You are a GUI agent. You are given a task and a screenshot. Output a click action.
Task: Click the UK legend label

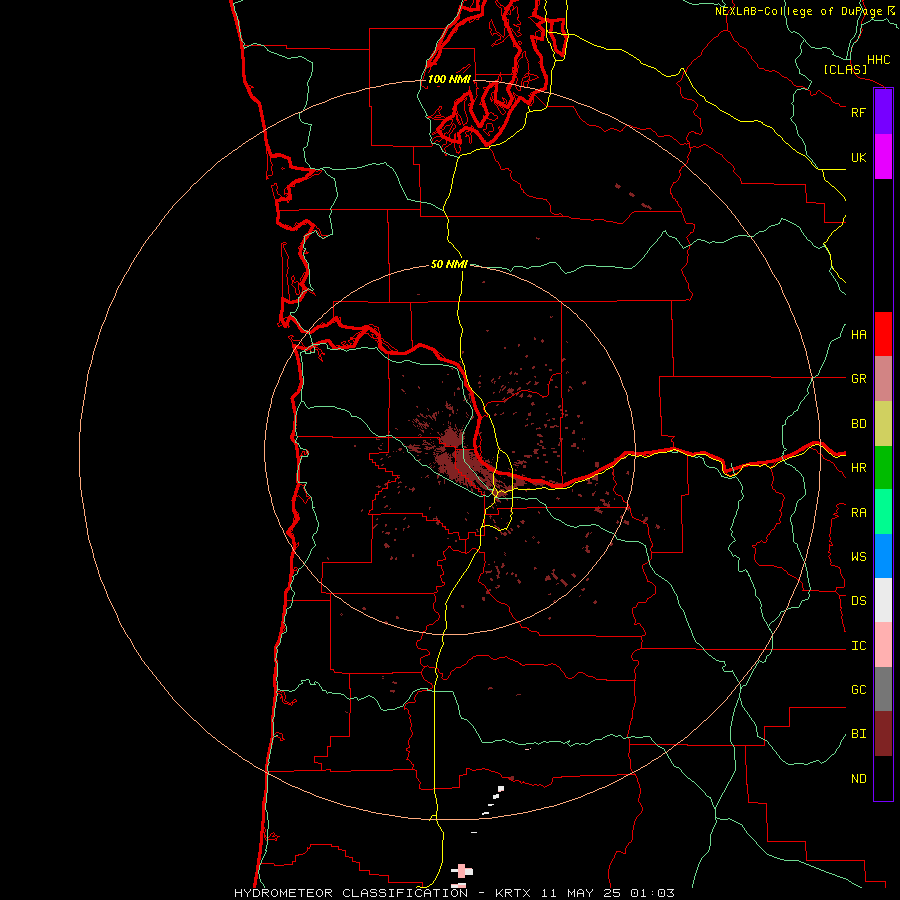click(858, 157)
